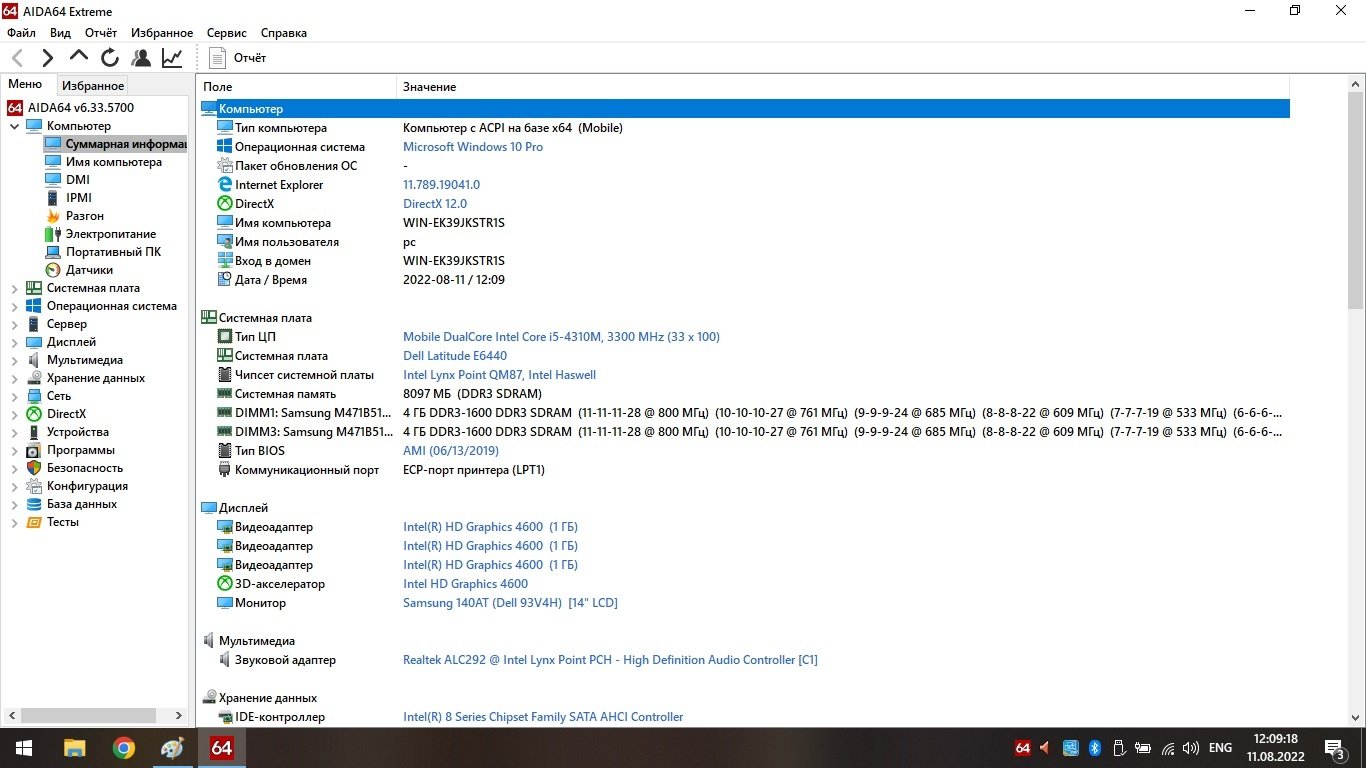The height and width of the screenshot is (768, 1366).
Task: Click the Отчёт report toolbar button
Action: [238, 58]
